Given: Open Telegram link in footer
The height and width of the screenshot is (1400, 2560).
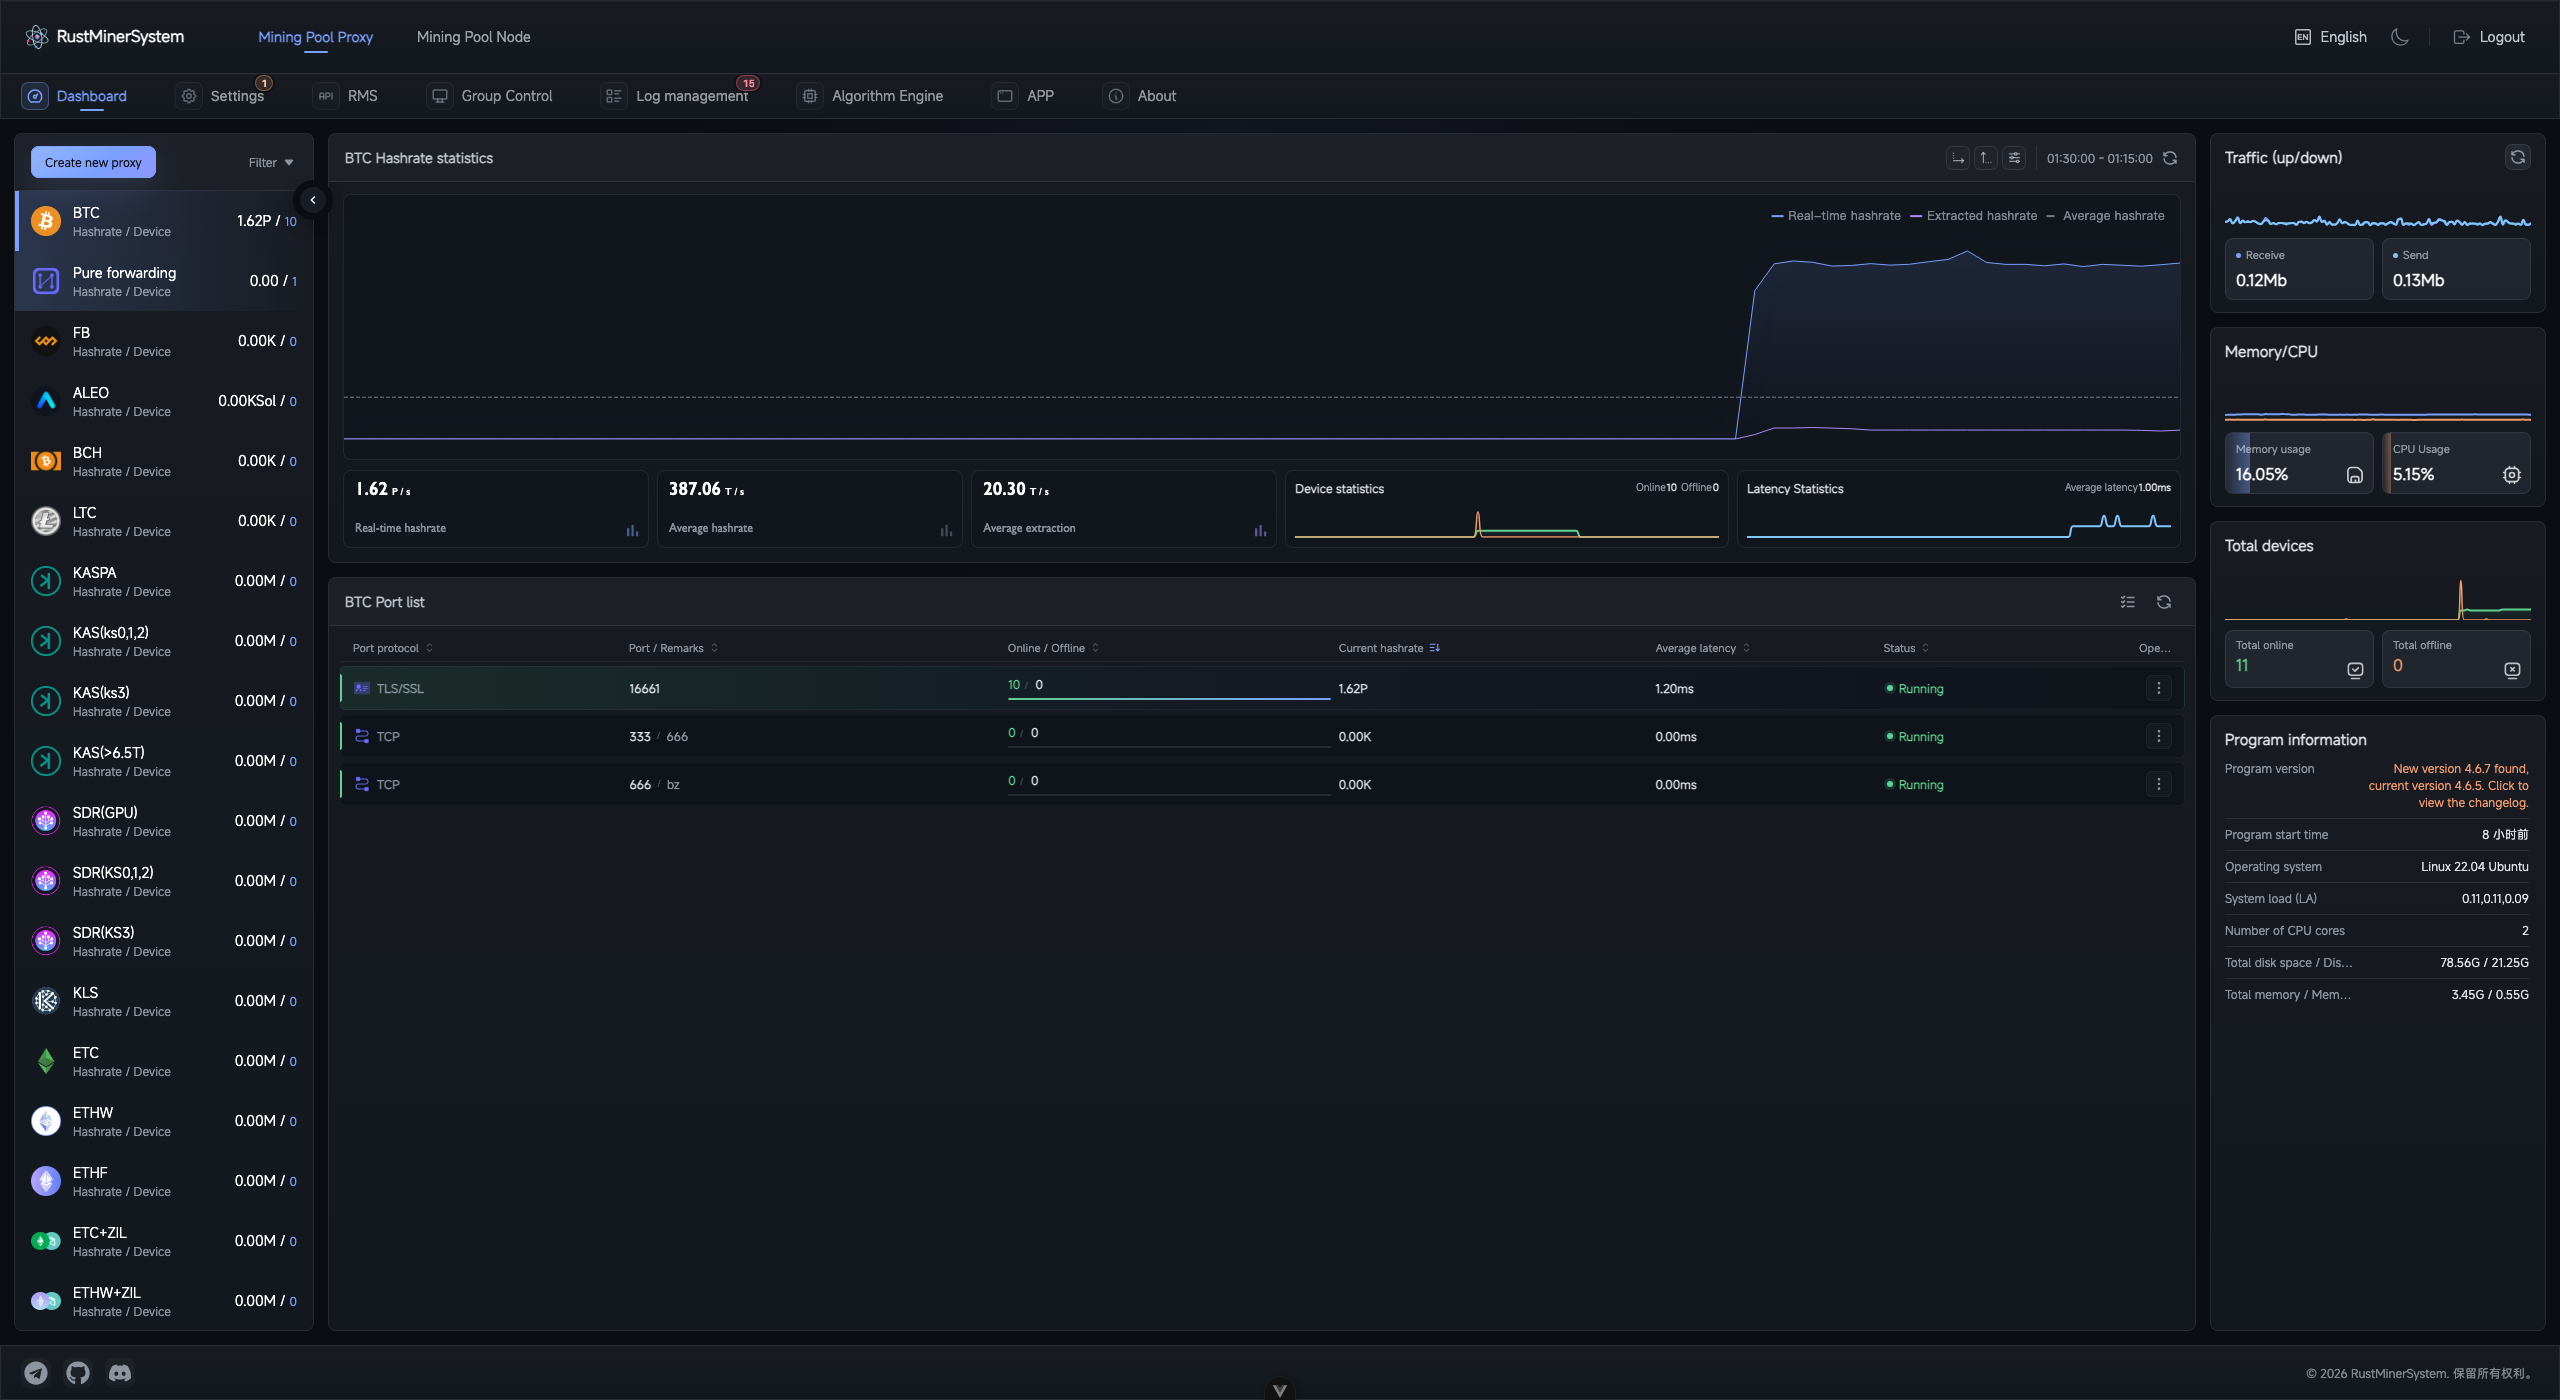Looking at the screenshot, I should [36, 1373].
